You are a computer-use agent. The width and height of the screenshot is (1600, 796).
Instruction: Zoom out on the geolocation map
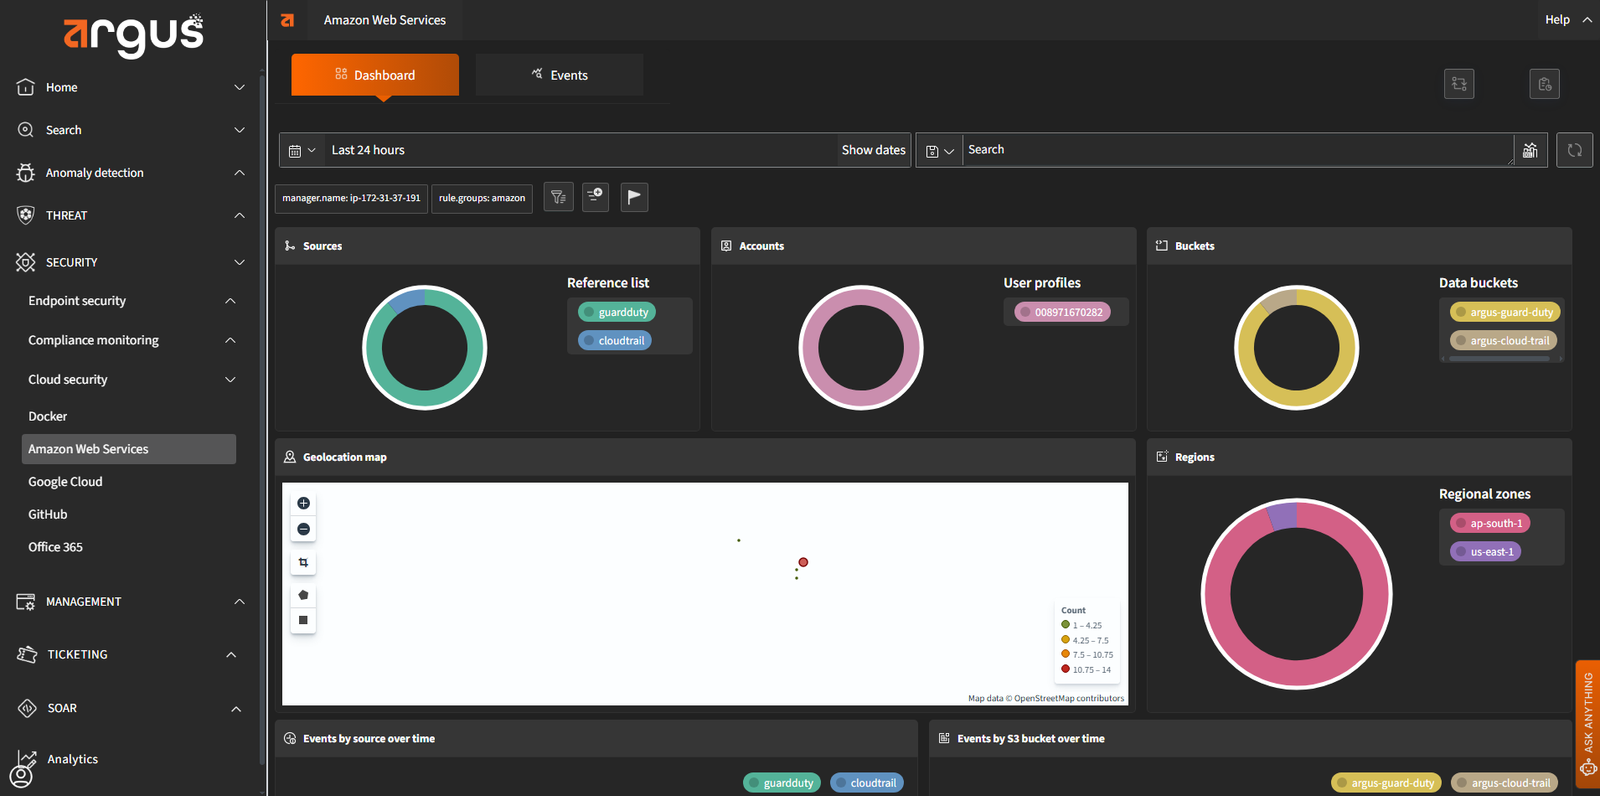point(303,529)
